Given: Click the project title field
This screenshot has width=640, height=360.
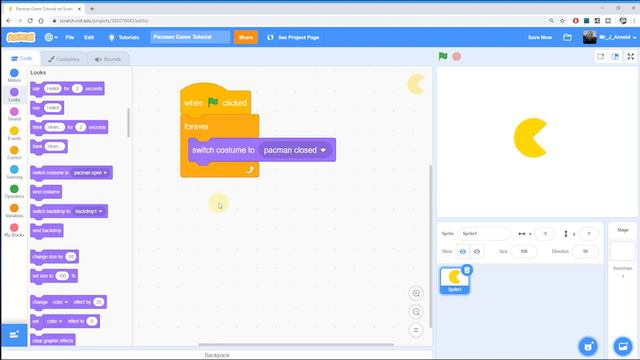Looking at the screenshot, I should [190, 37].
